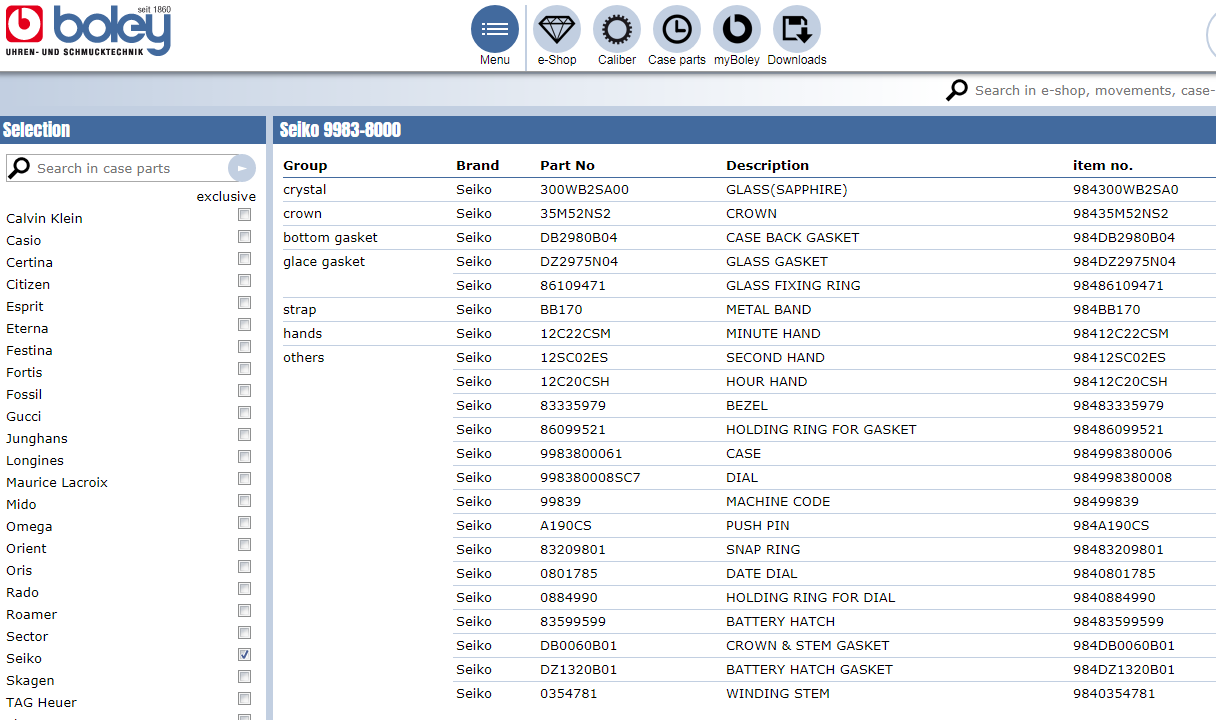Open item no. 984300WB2SA0 link
Viewport: 1216px width, 720px height.
point(1125,190)
